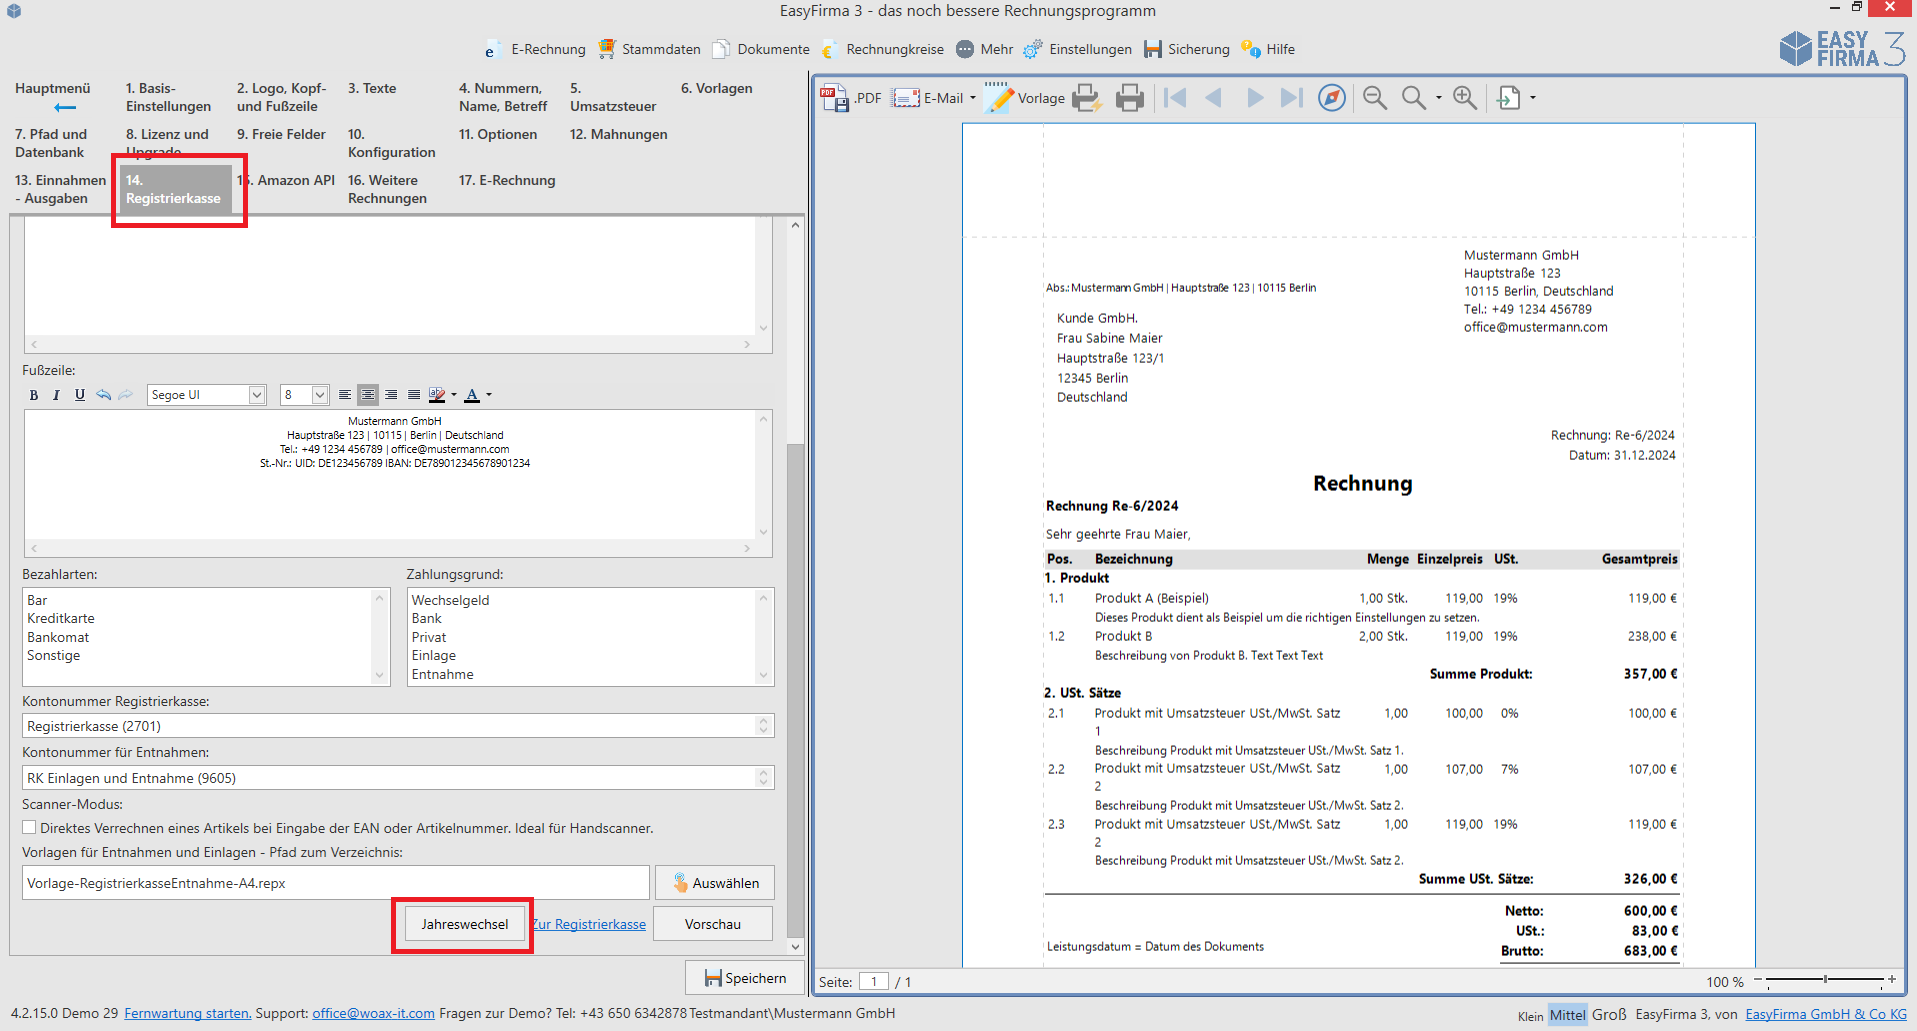Screen dimensions: 1917x1031
Task: Apply font color A
Action: [472, 395]
